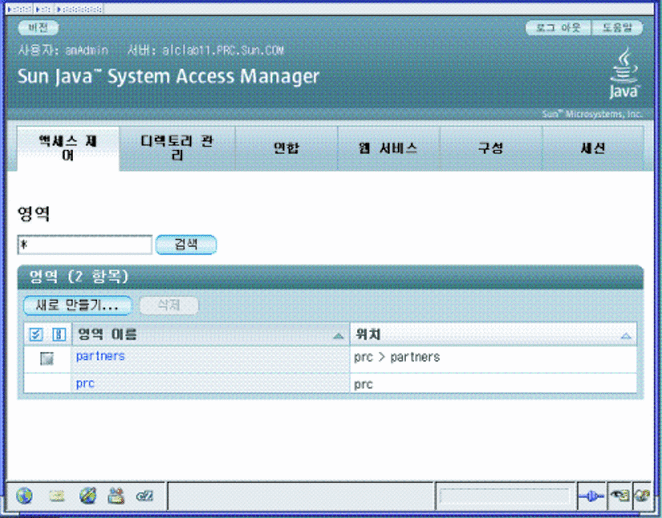Screen dimensions: 662x518
Task: Click the eye-and-card icon in status bar
Action: pyautogui.click(x=620, y=495)
